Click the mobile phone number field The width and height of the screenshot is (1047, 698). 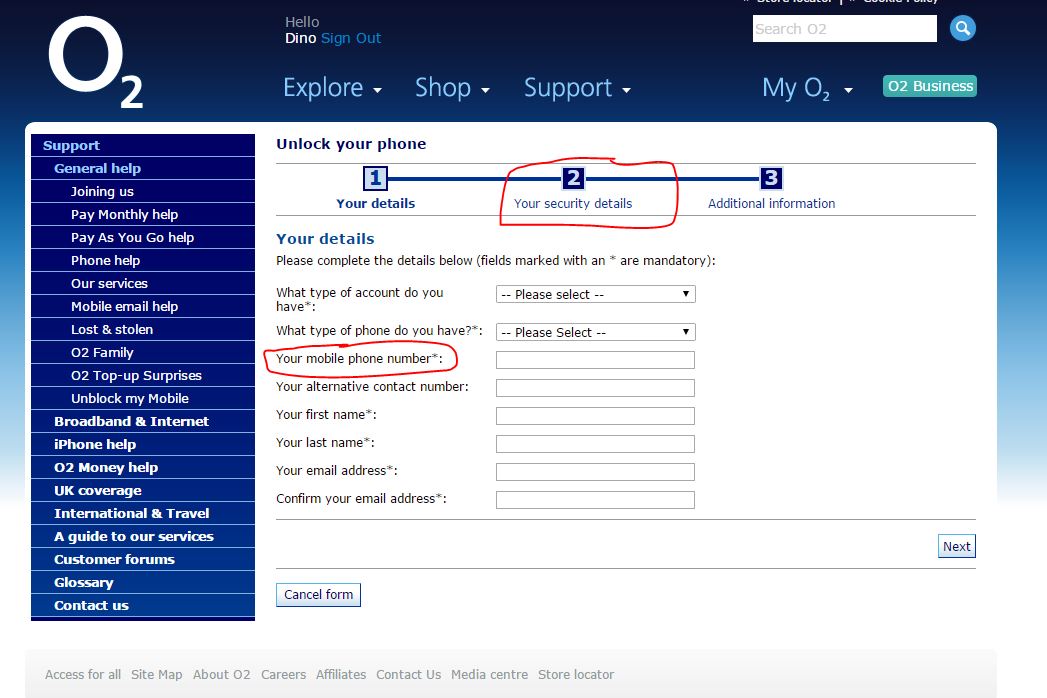(595, 360)
